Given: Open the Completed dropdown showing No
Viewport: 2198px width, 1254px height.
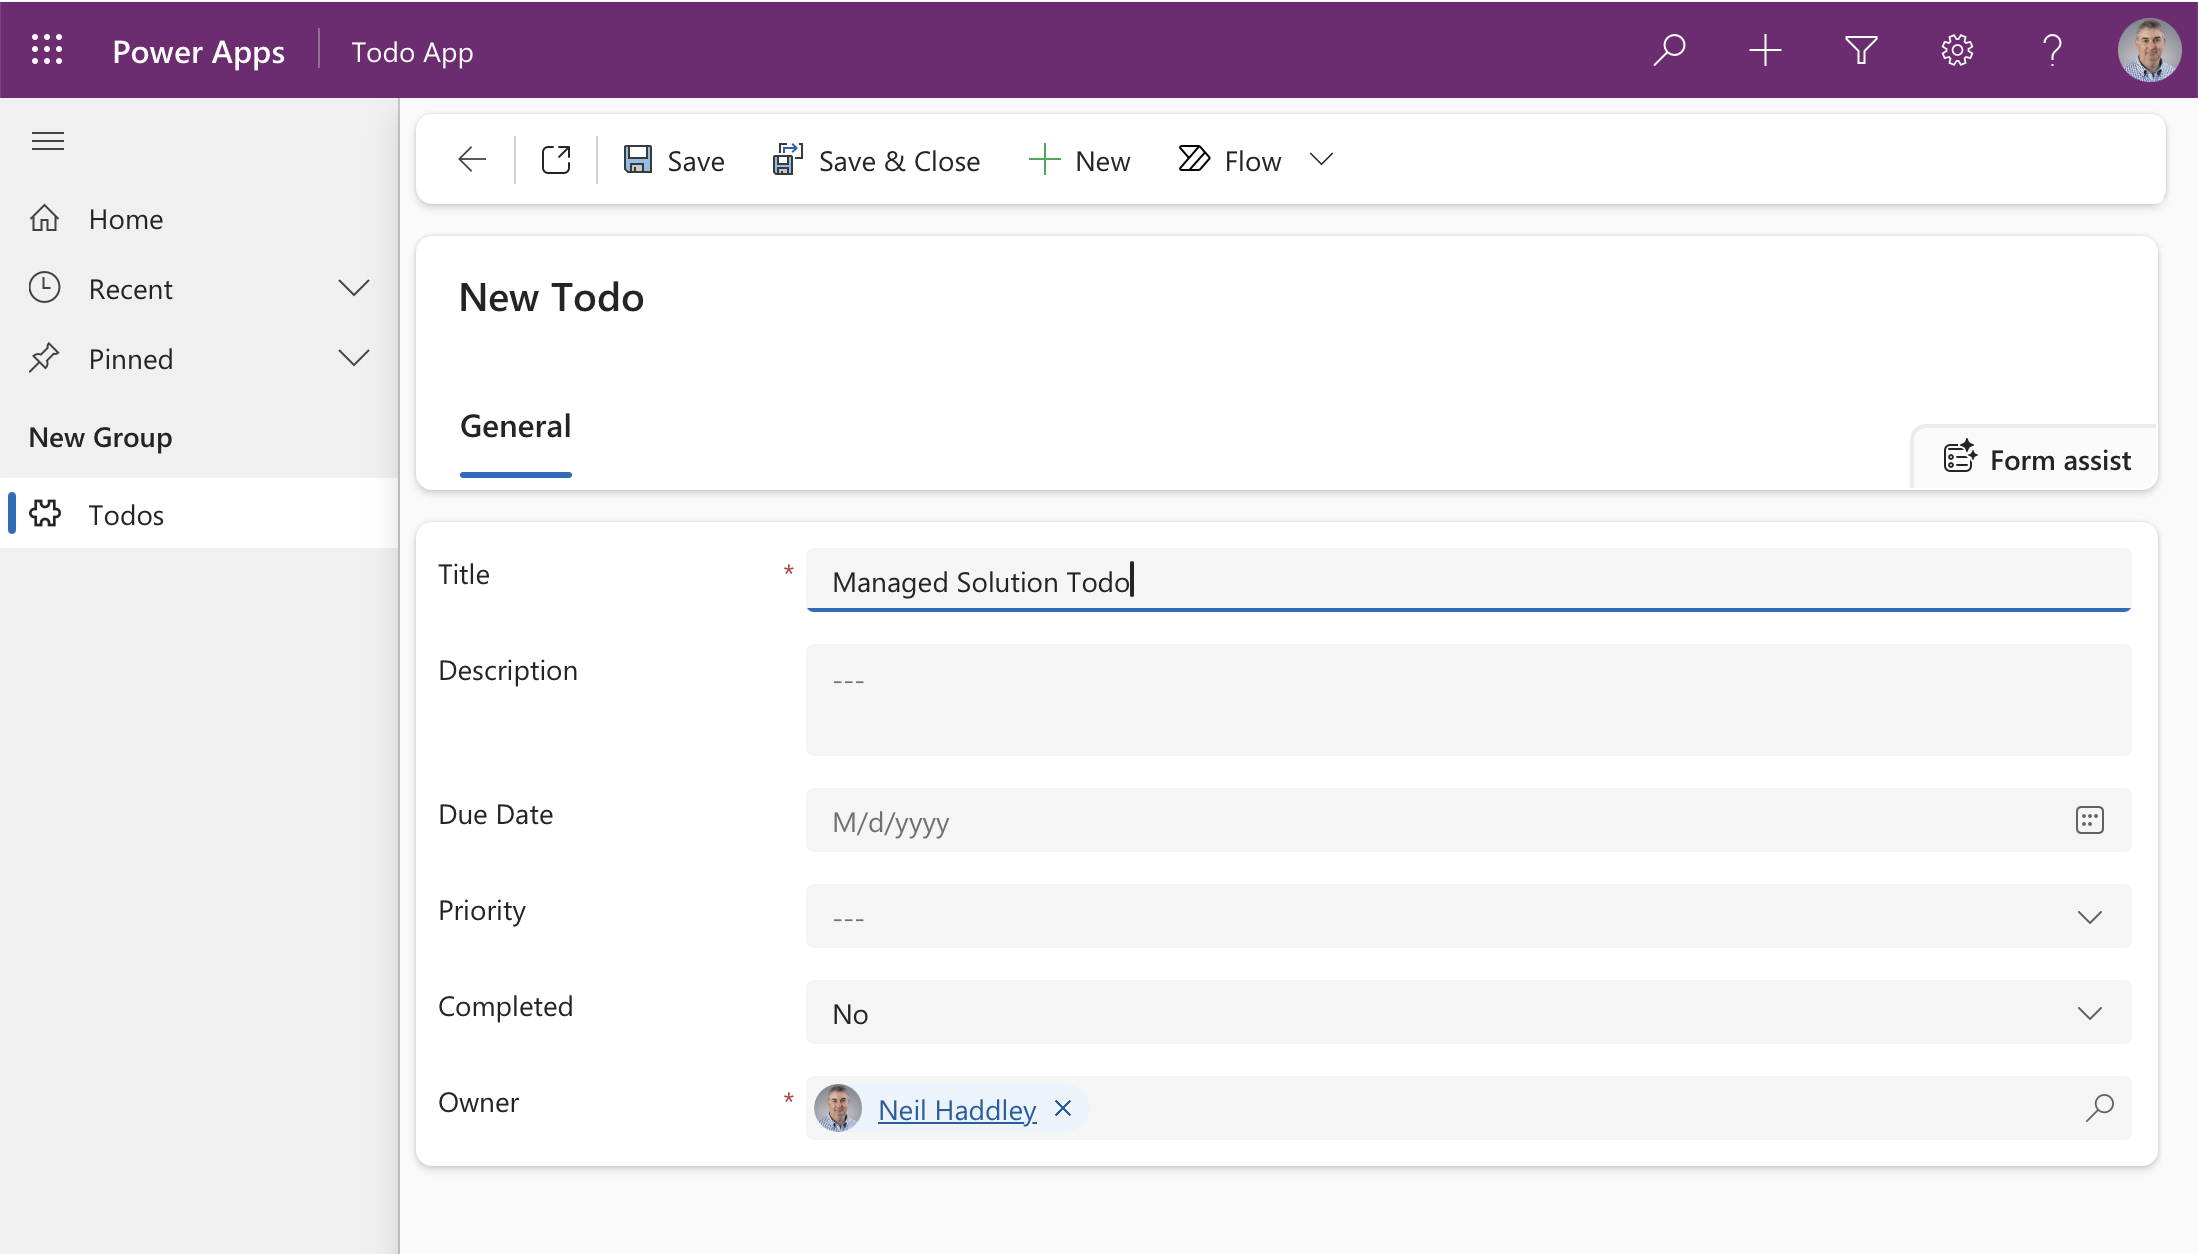Looking at the screenshot, I should click(1468, 1013).
